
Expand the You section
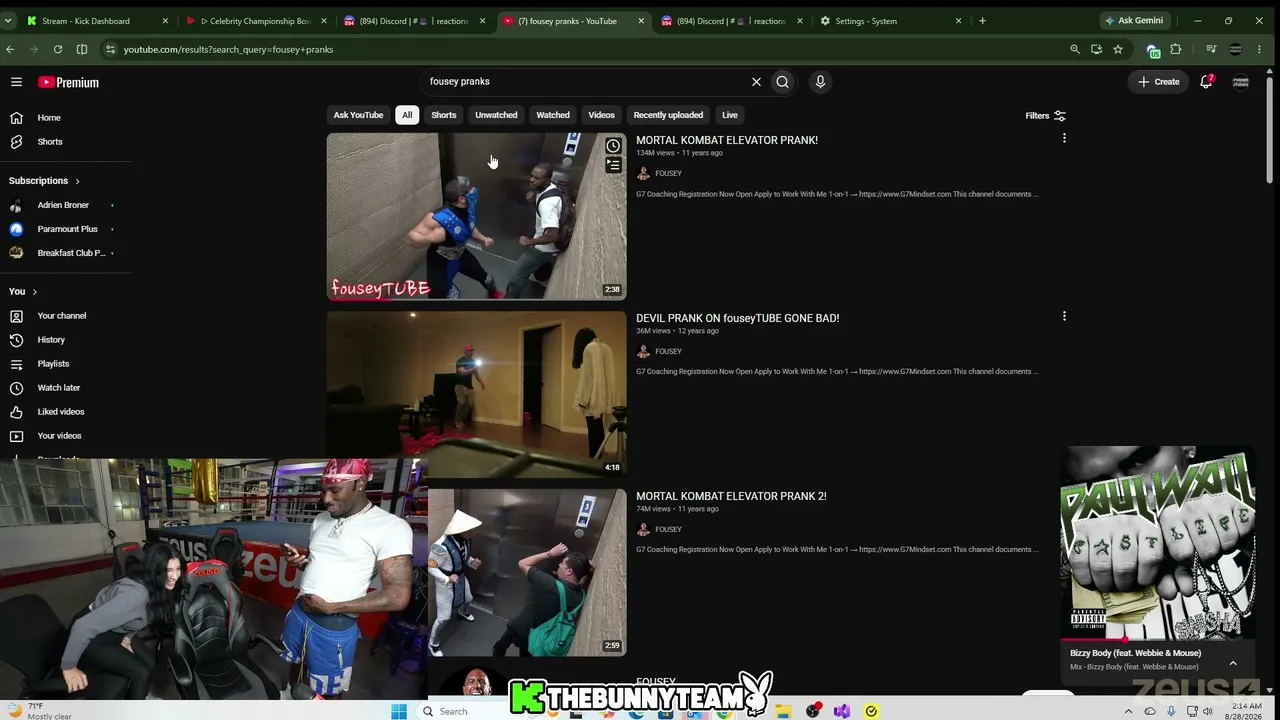point(23,292)
